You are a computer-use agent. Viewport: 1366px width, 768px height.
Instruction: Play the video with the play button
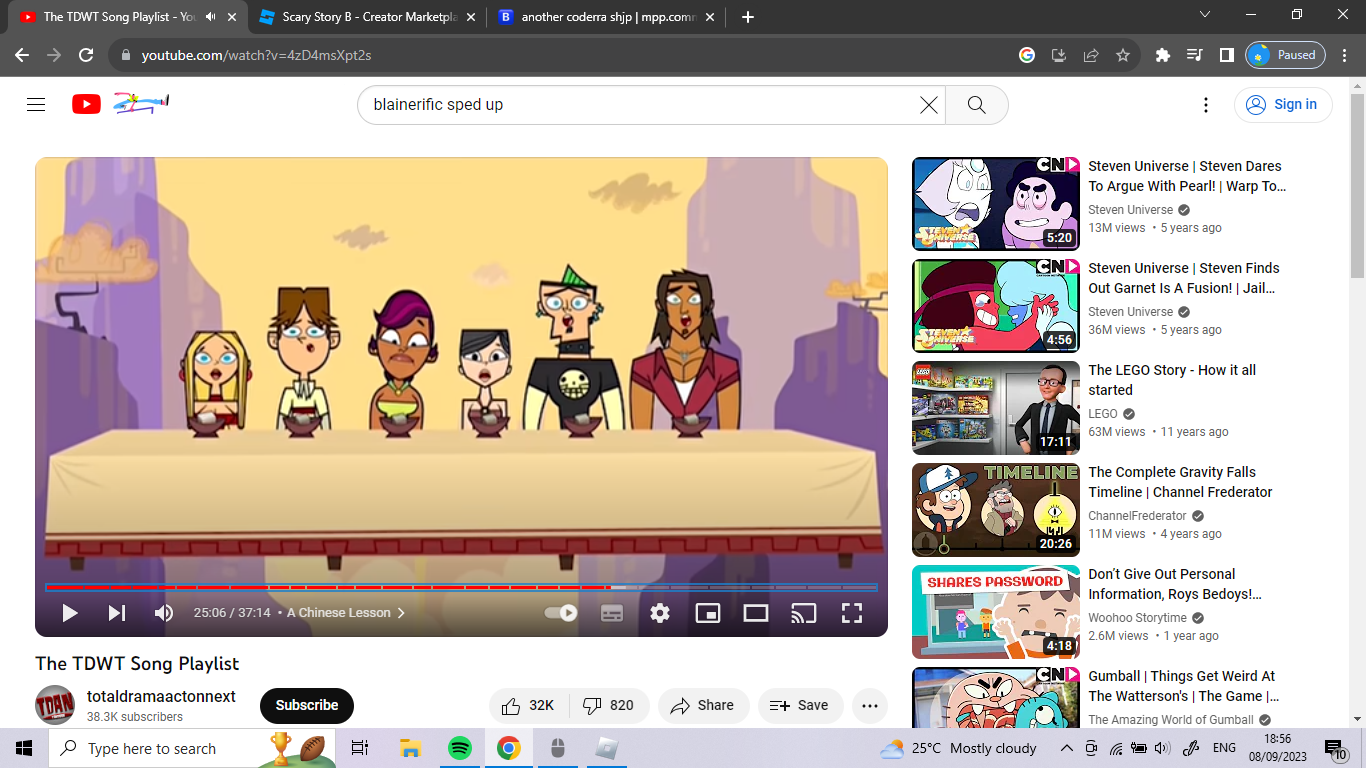[69, 613]
